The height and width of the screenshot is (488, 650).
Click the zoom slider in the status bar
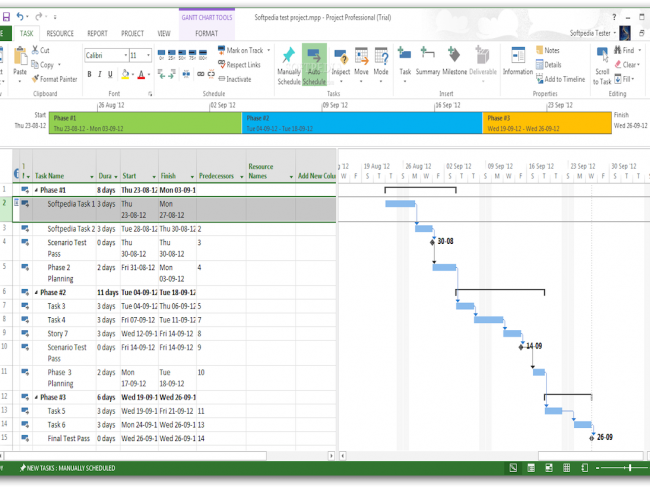coord(629,468)
